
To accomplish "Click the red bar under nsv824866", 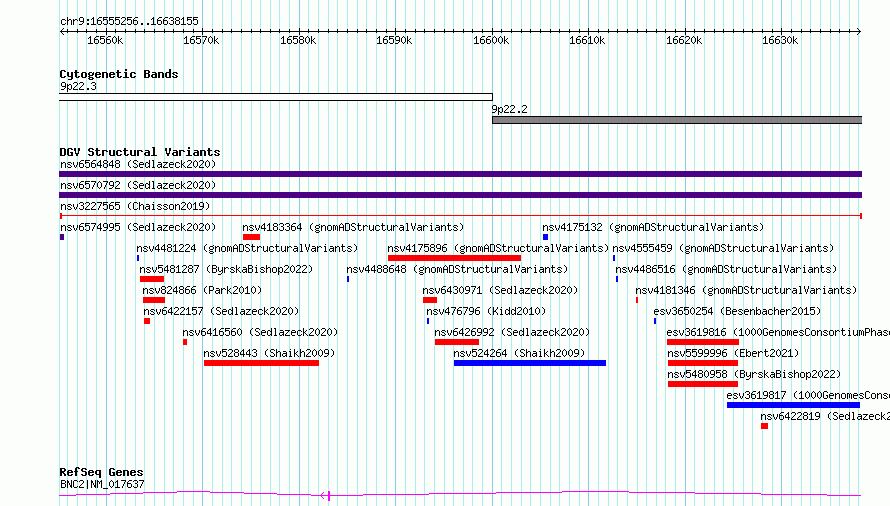I will point(154,300).
